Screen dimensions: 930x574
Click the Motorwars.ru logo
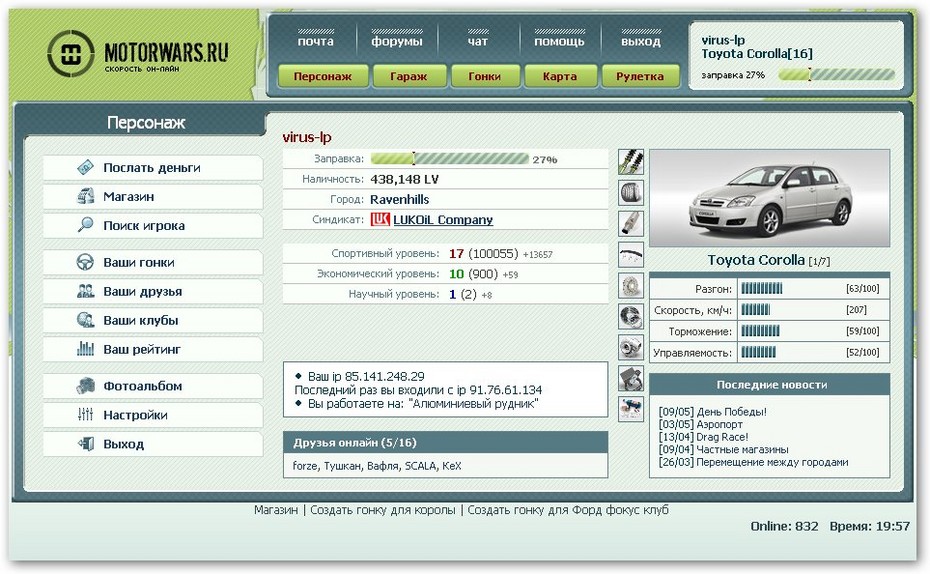coord(138,54)
